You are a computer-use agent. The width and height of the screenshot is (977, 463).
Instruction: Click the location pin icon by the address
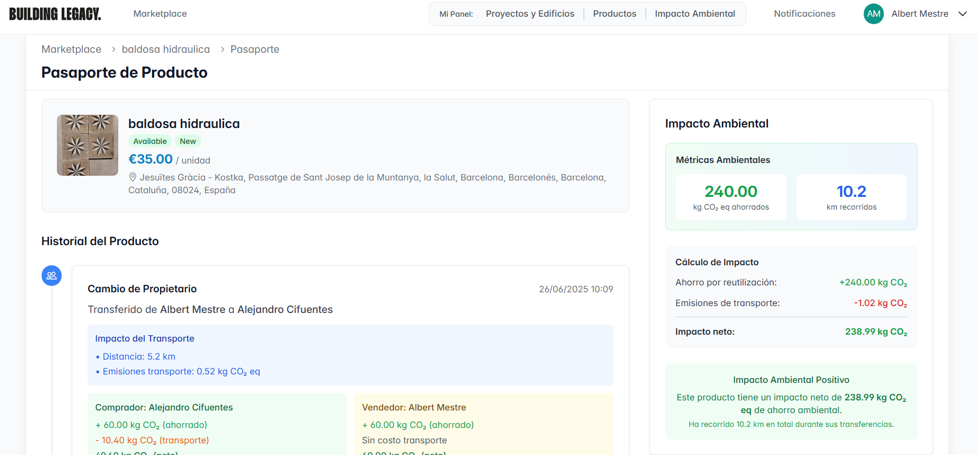(133, 178)
